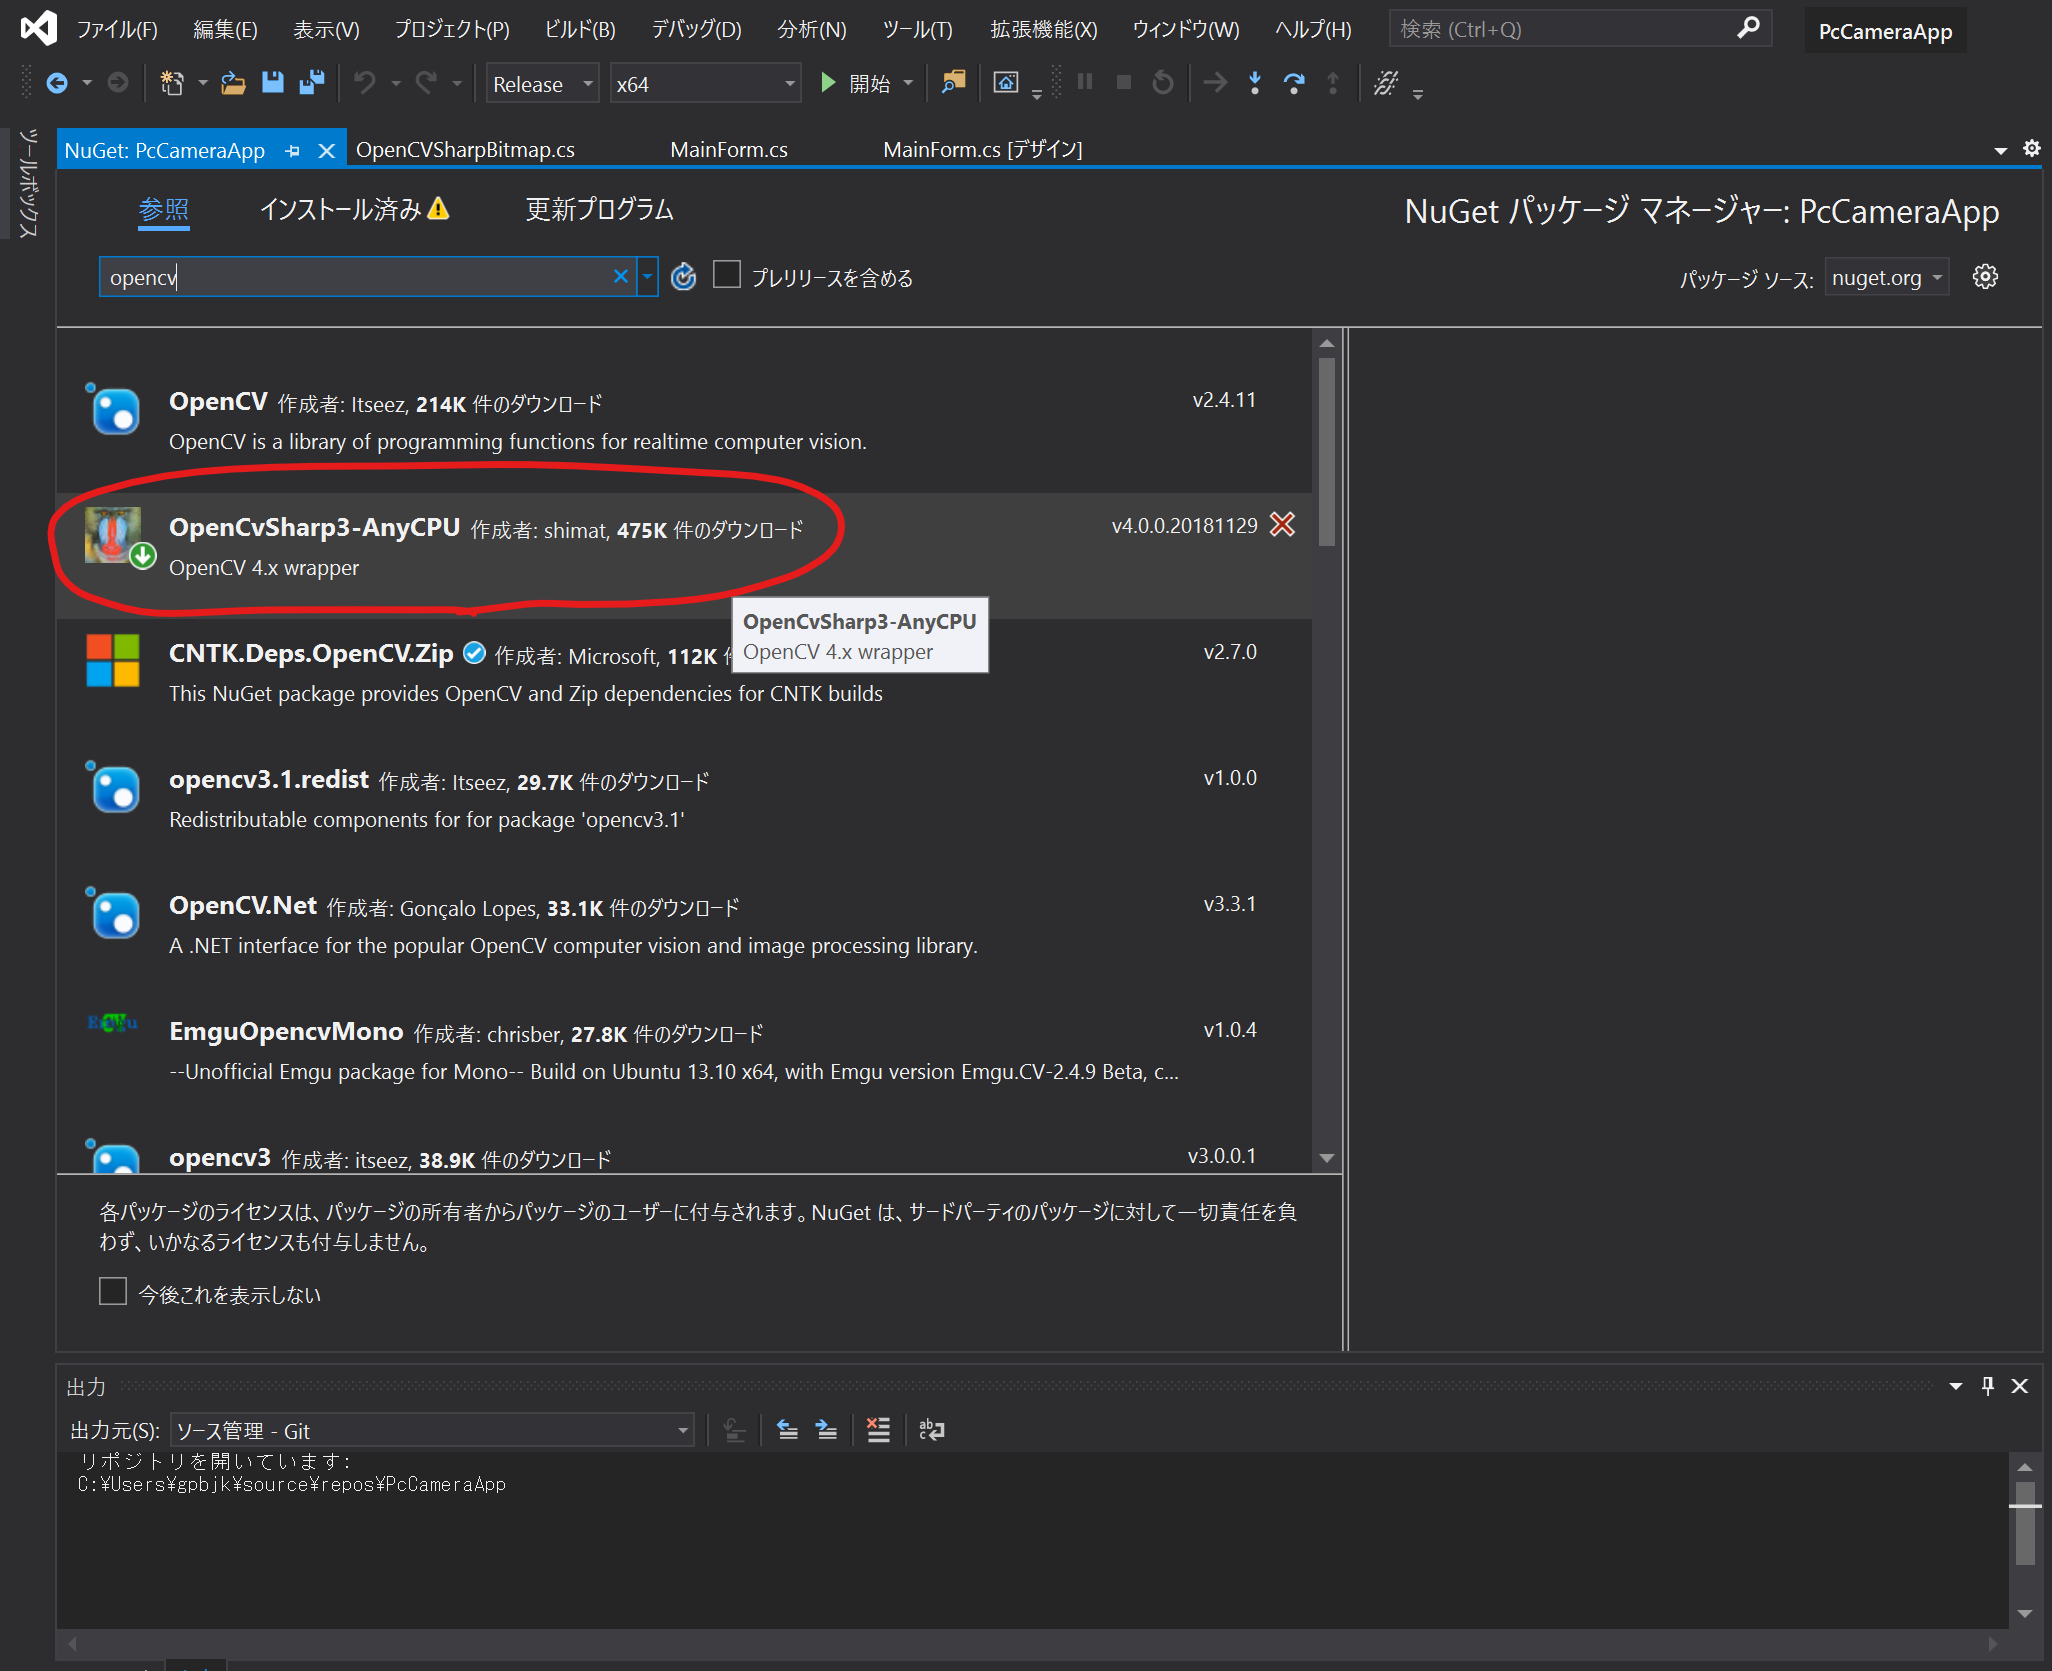2052x1671 pixels.
Task: Click the stop debugging icon
Action: click(1124, 83)
